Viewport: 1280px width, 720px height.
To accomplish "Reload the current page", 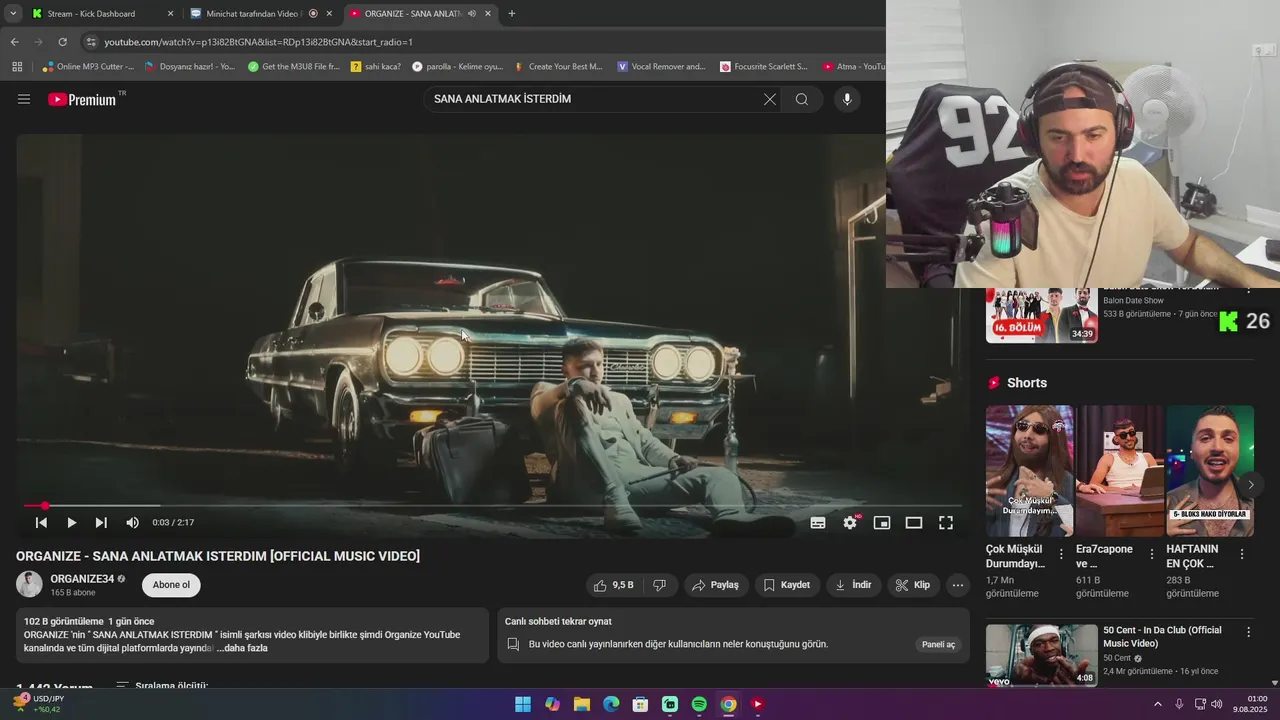I will tap(62, 42).
